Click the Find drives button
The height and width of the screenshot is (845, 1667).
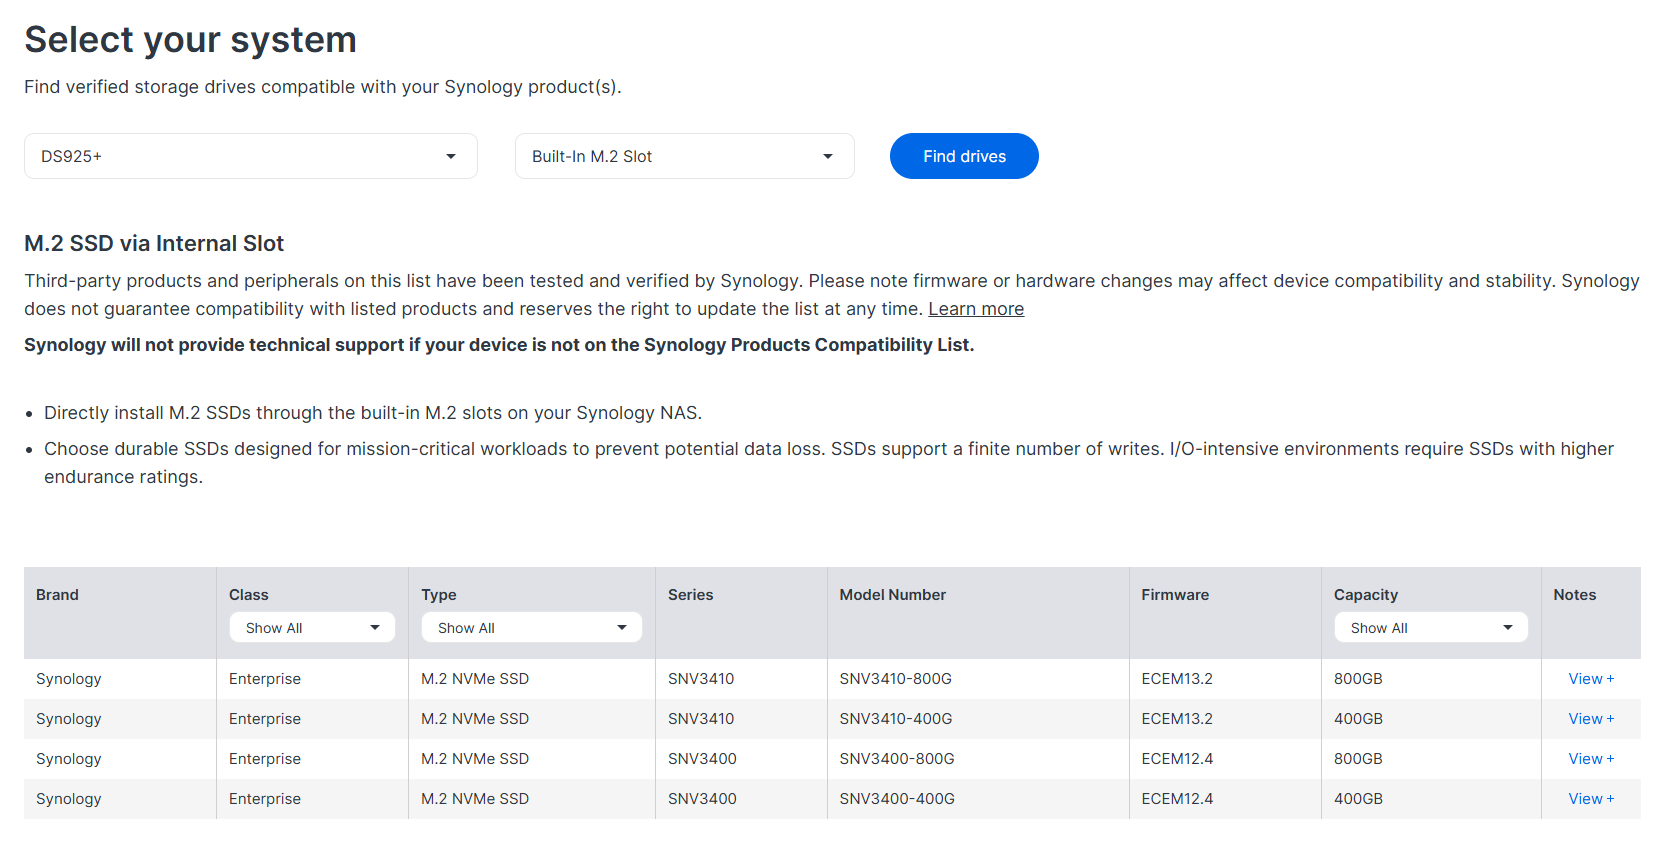[964, 156]
